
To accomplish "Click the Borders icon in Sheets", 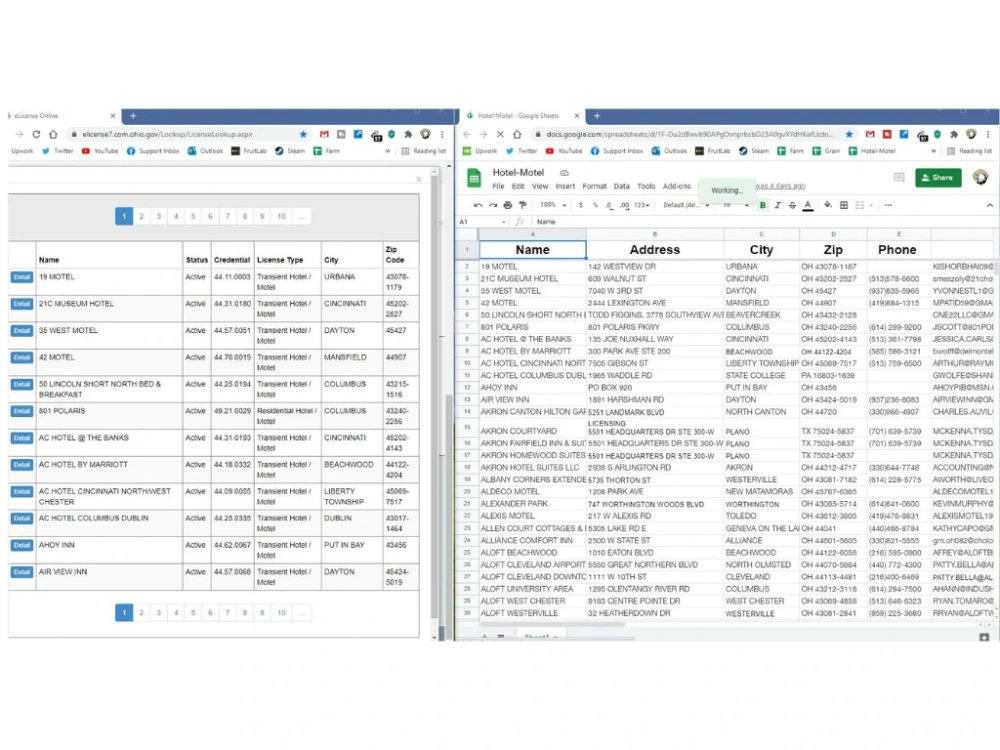I will pyautogui.click(x=844, y=205).
